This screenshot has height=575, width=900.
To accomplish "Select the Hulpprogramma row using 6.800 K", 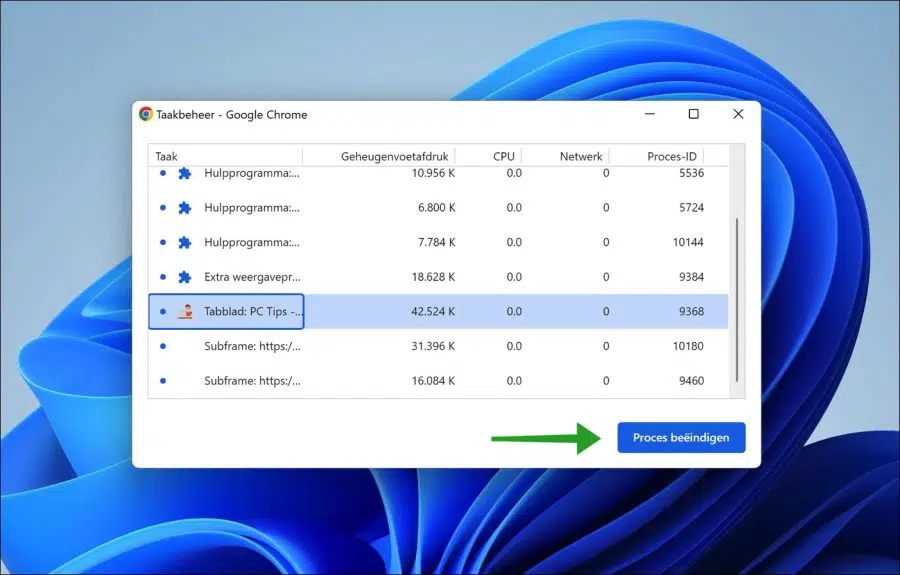I will coord(439,208).
